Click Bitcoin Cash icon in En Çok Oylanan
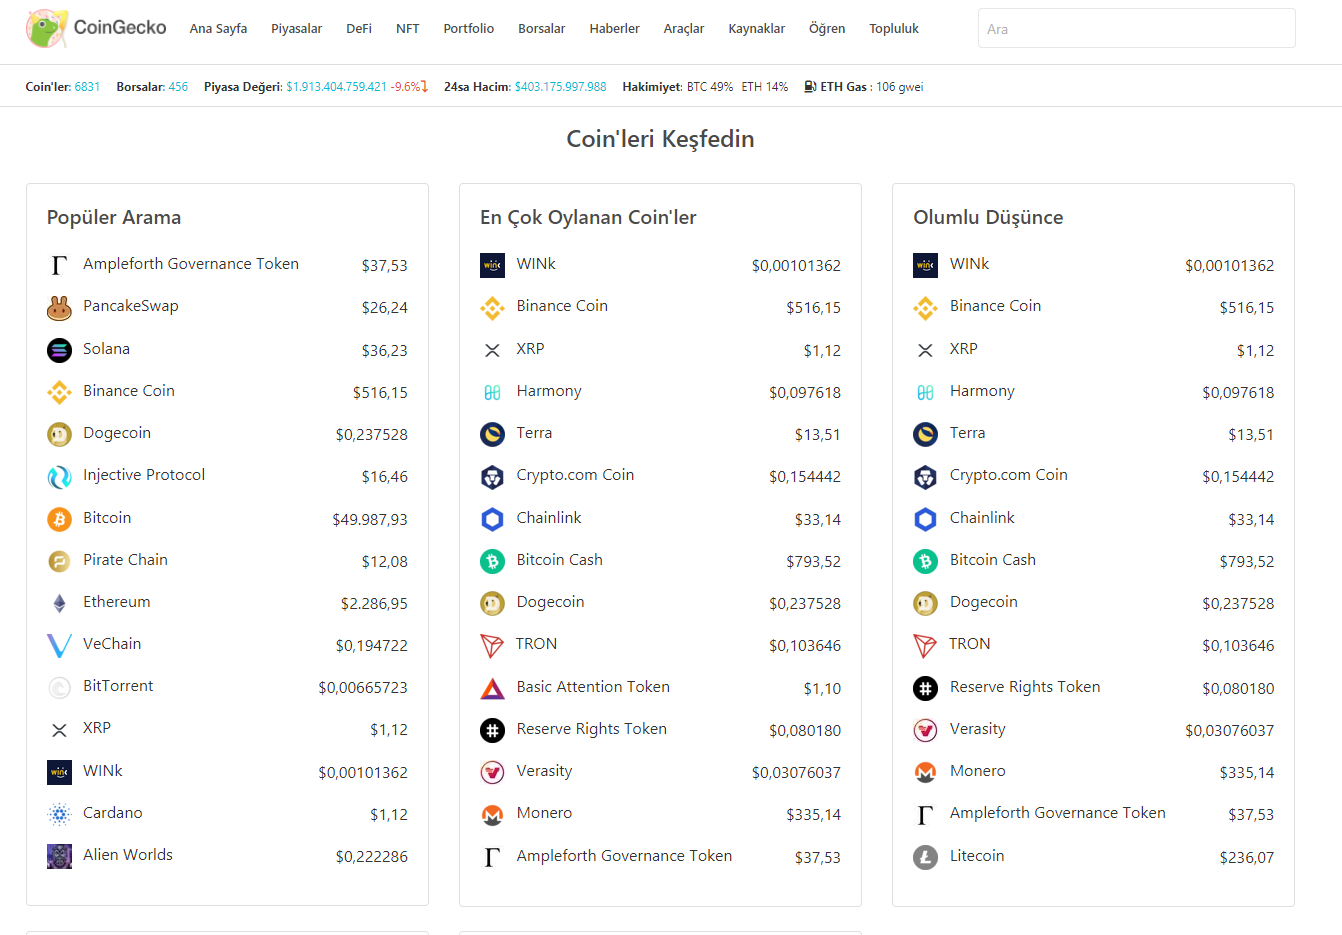 click(x=492, y=561)
